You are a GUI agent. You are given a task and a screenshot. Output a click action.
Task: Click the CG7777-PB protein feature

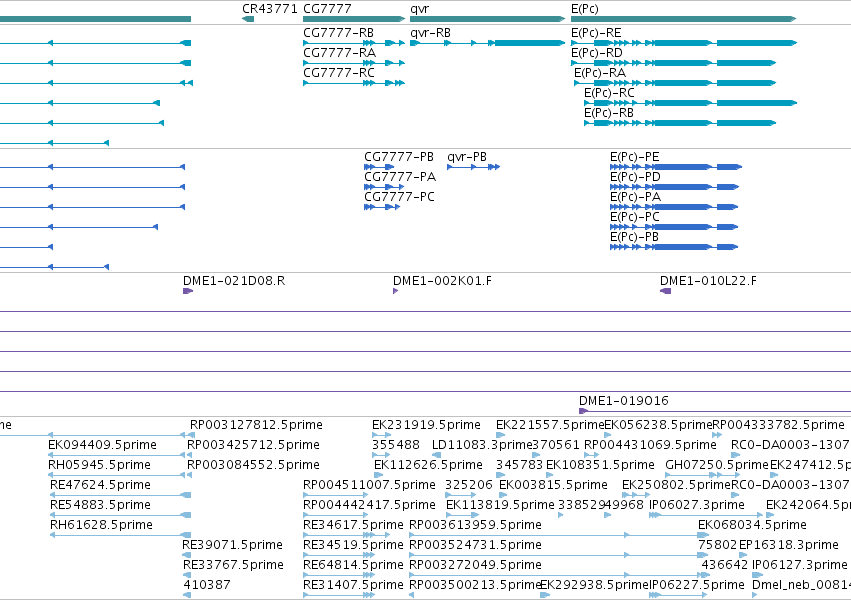pos(379,167)
